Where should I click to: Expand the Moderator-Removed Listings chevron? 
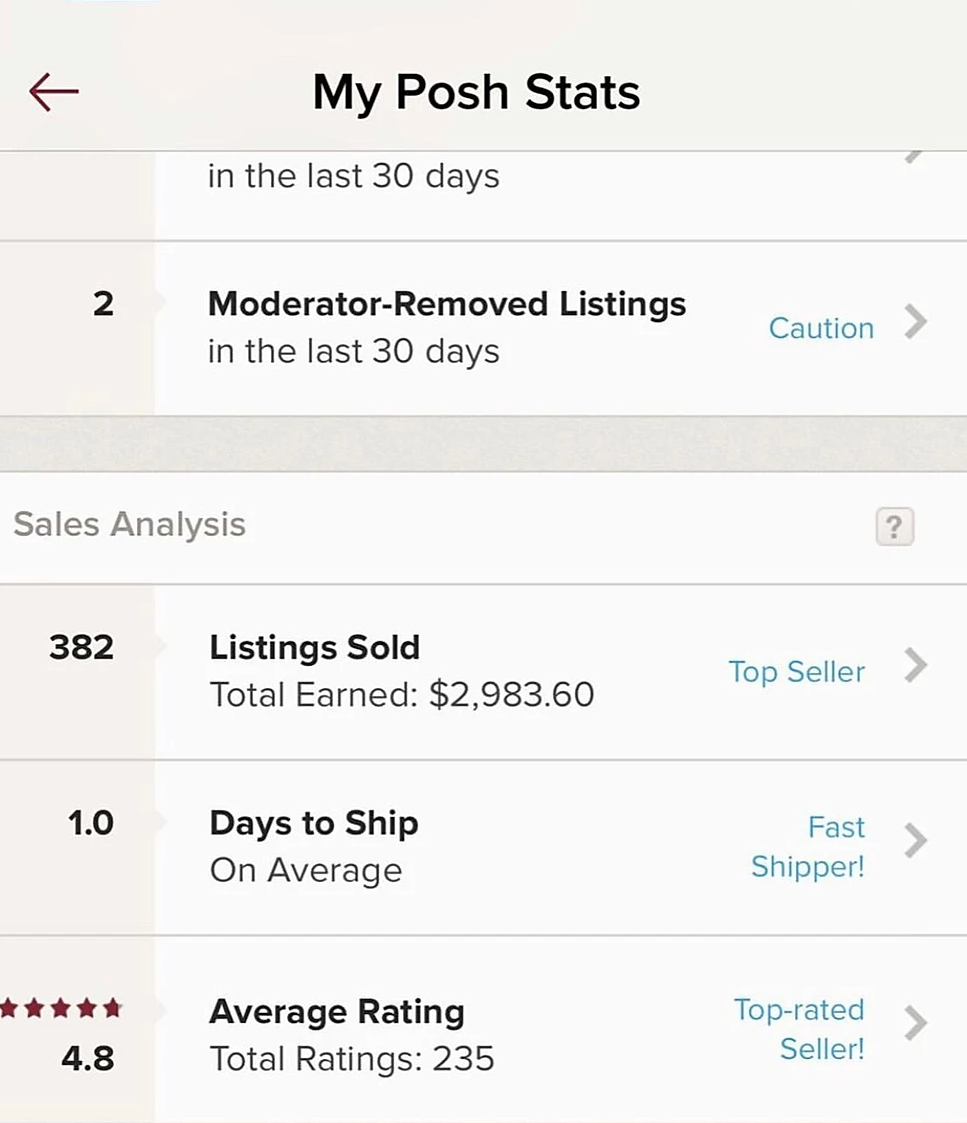click(915, 322)
